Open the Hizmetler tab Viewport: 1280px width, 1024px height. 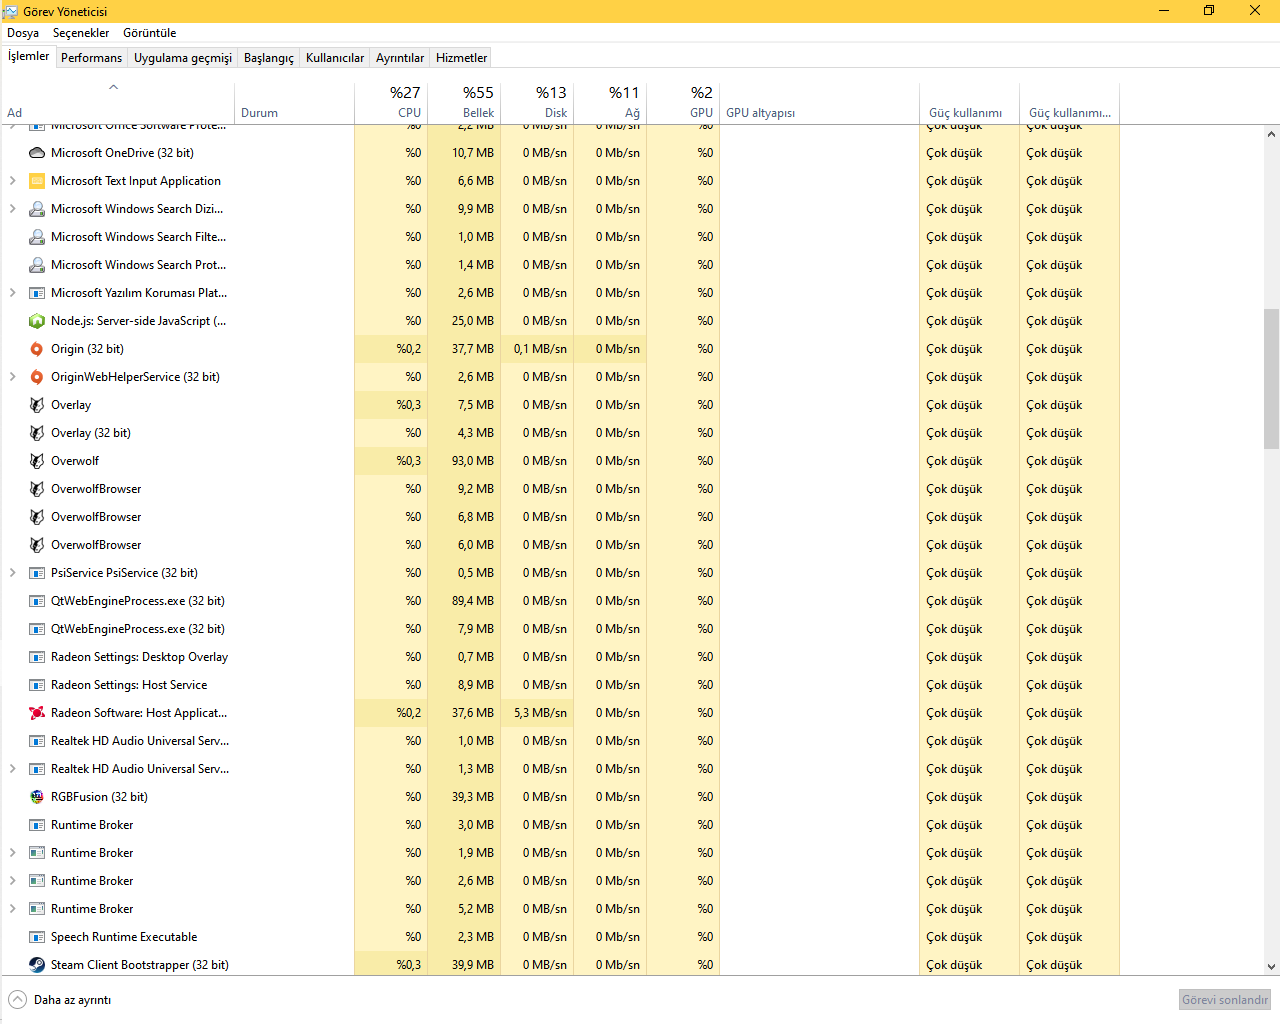click(x=462, y=58)
